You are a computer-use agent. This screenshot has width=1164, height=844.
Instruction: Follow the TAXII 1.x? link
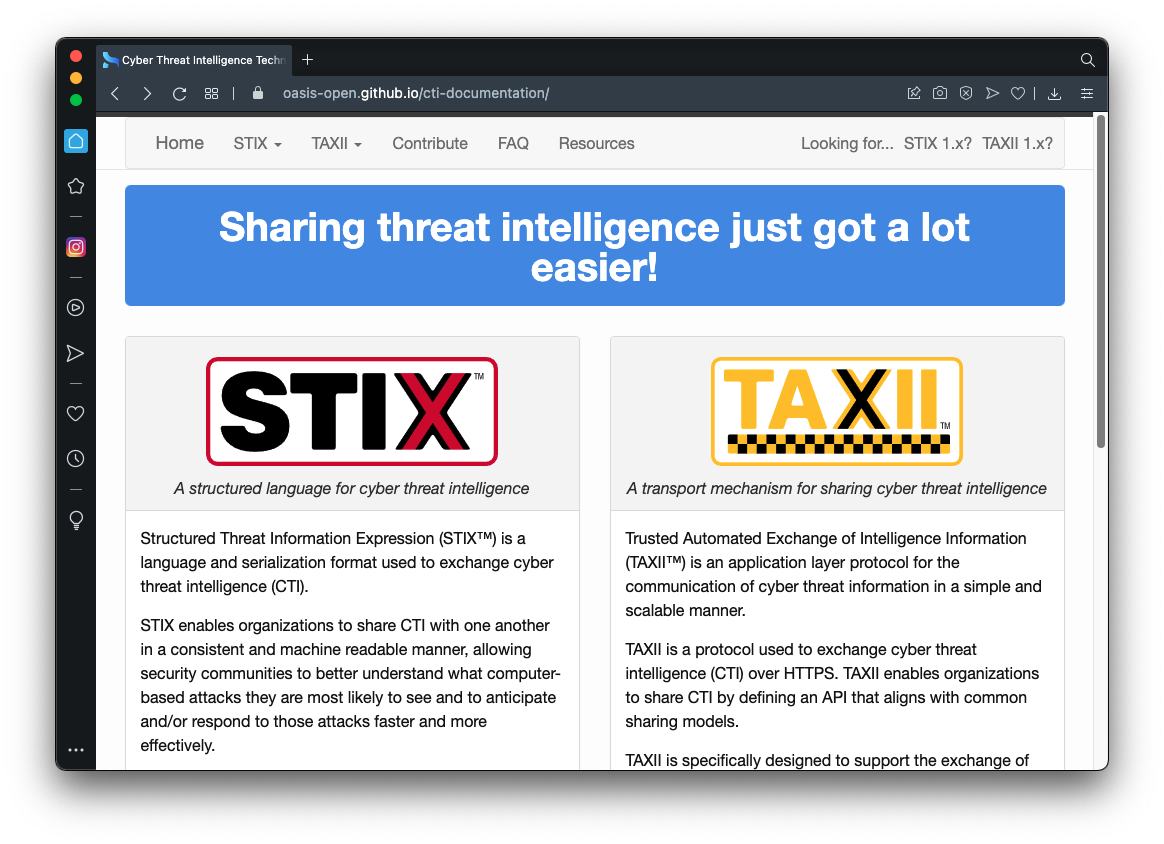pyautogui.click(x=1018, y=143)
